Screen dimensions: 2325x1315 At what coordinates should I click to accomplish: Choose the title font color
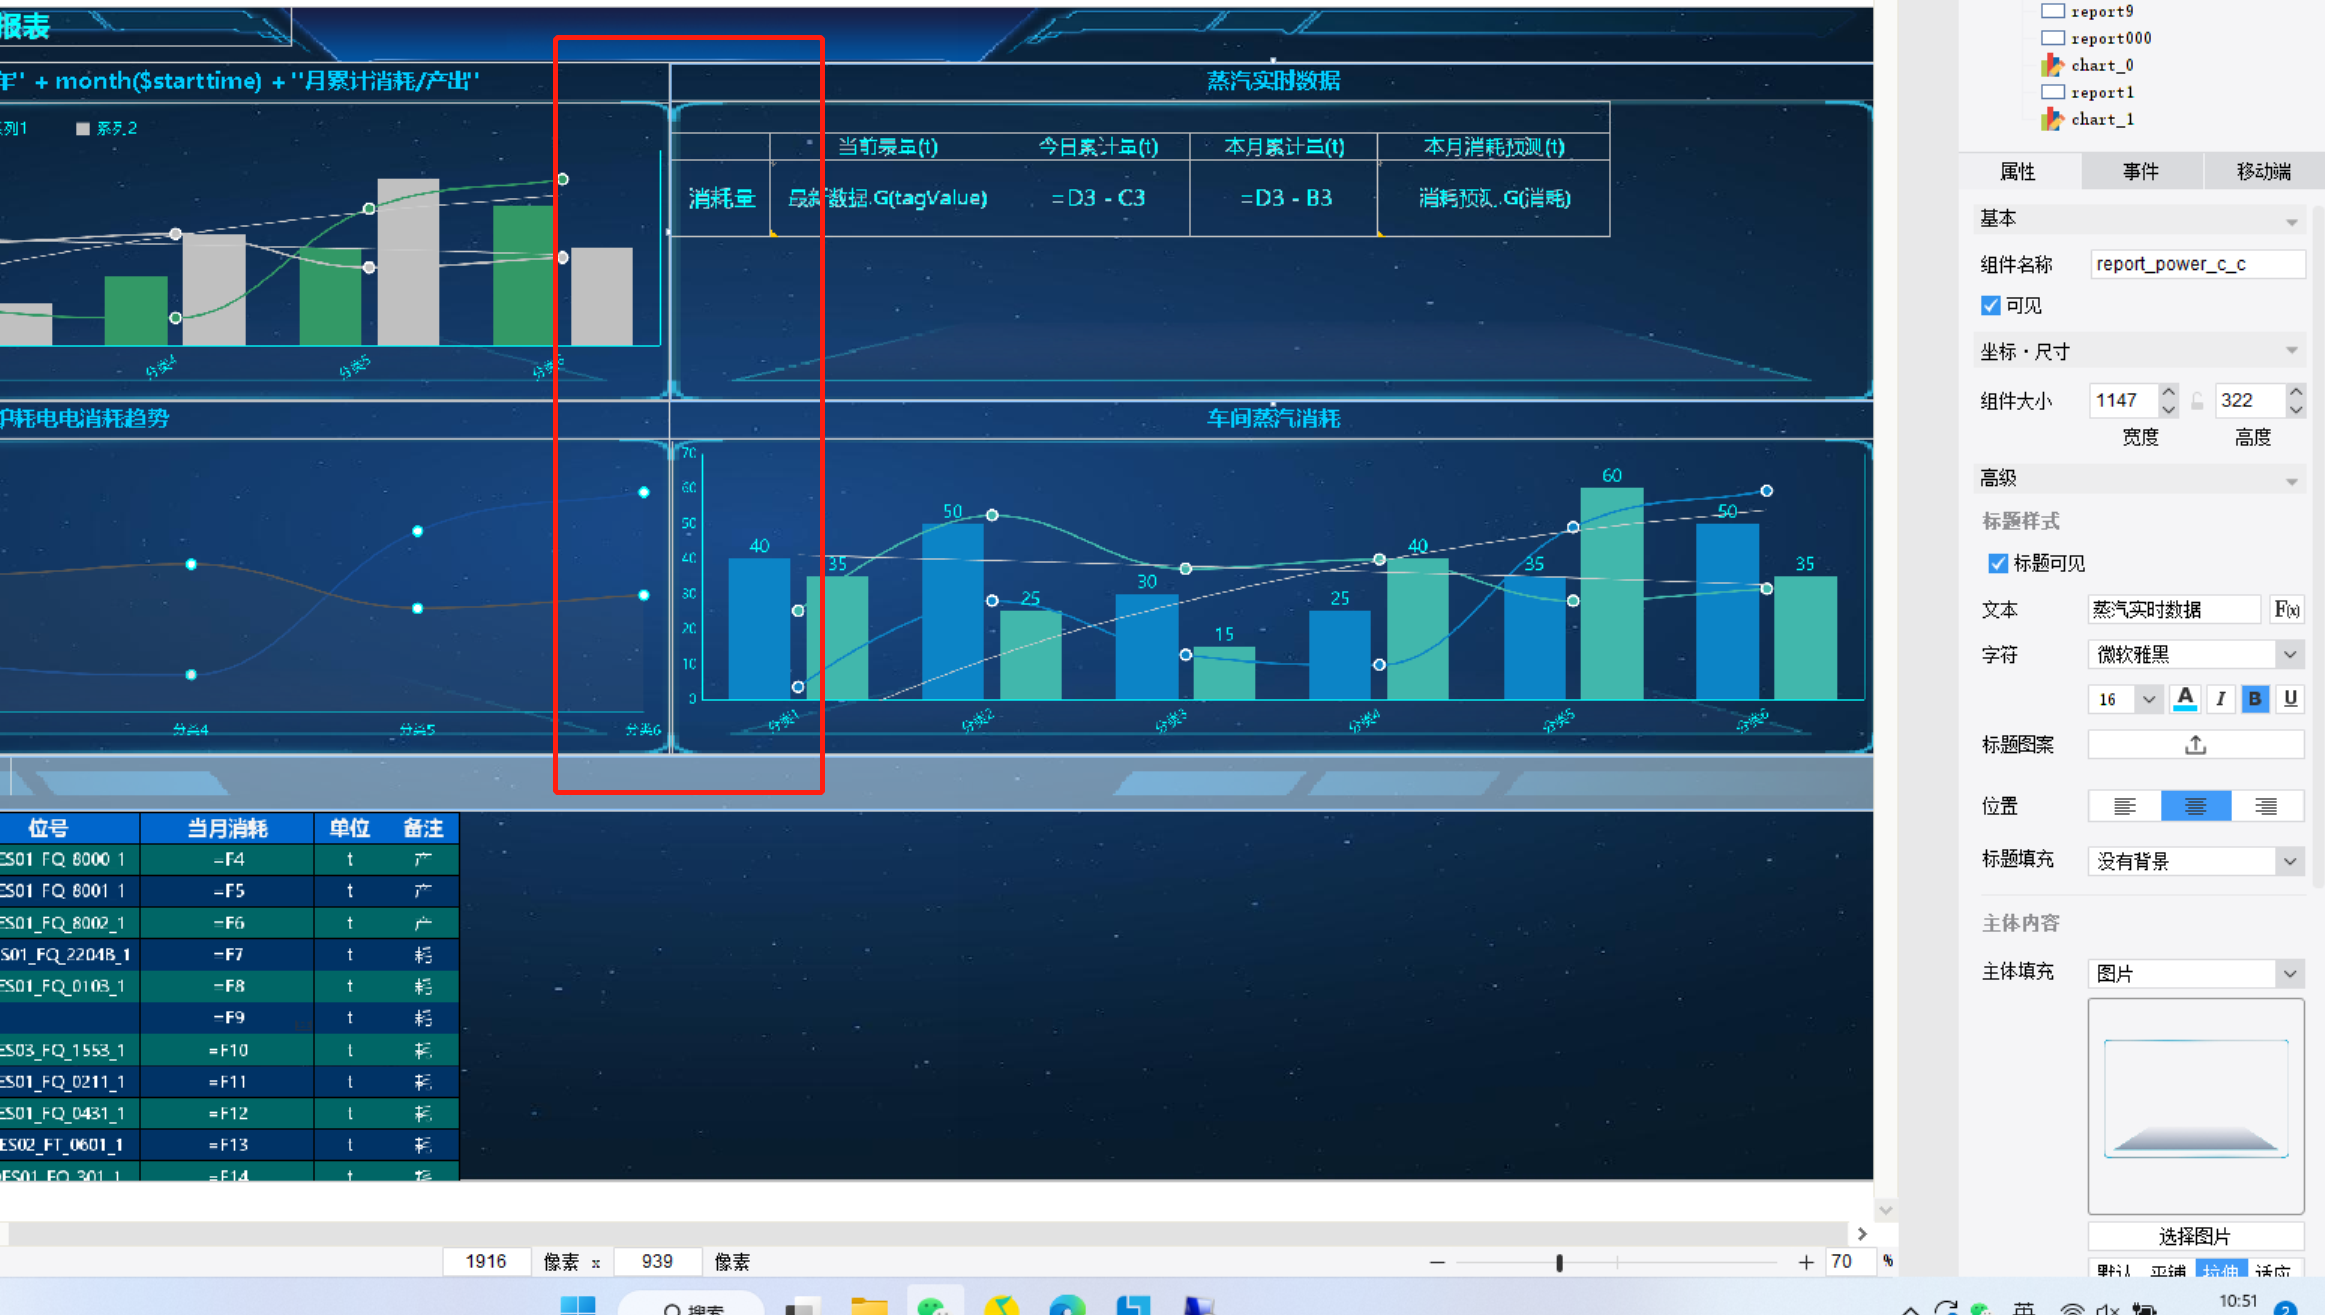[x=2185, y=699]
